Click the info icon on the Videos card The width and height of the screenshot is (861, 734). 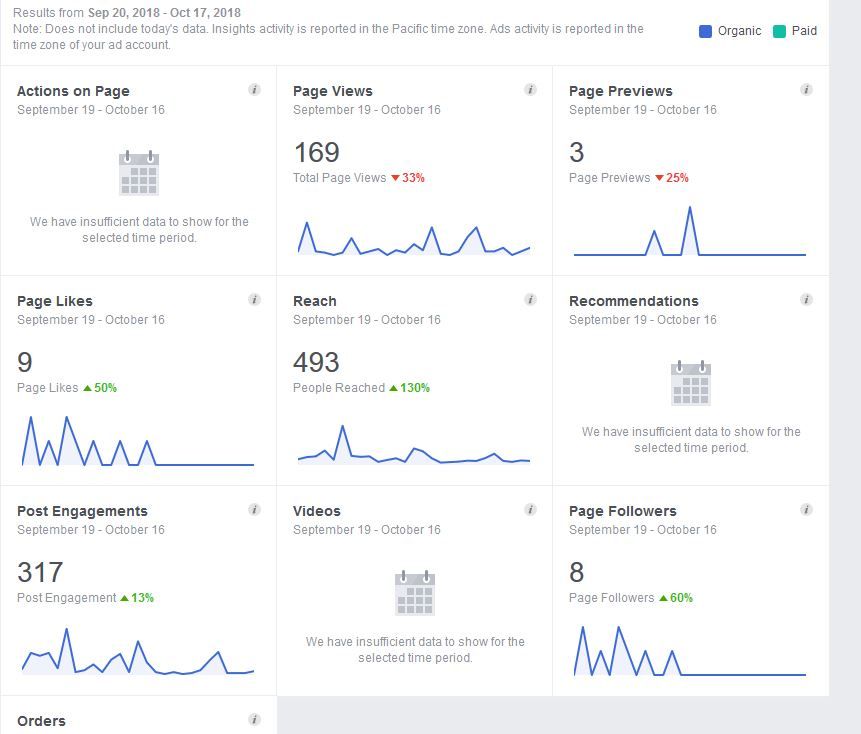(531, 508)
